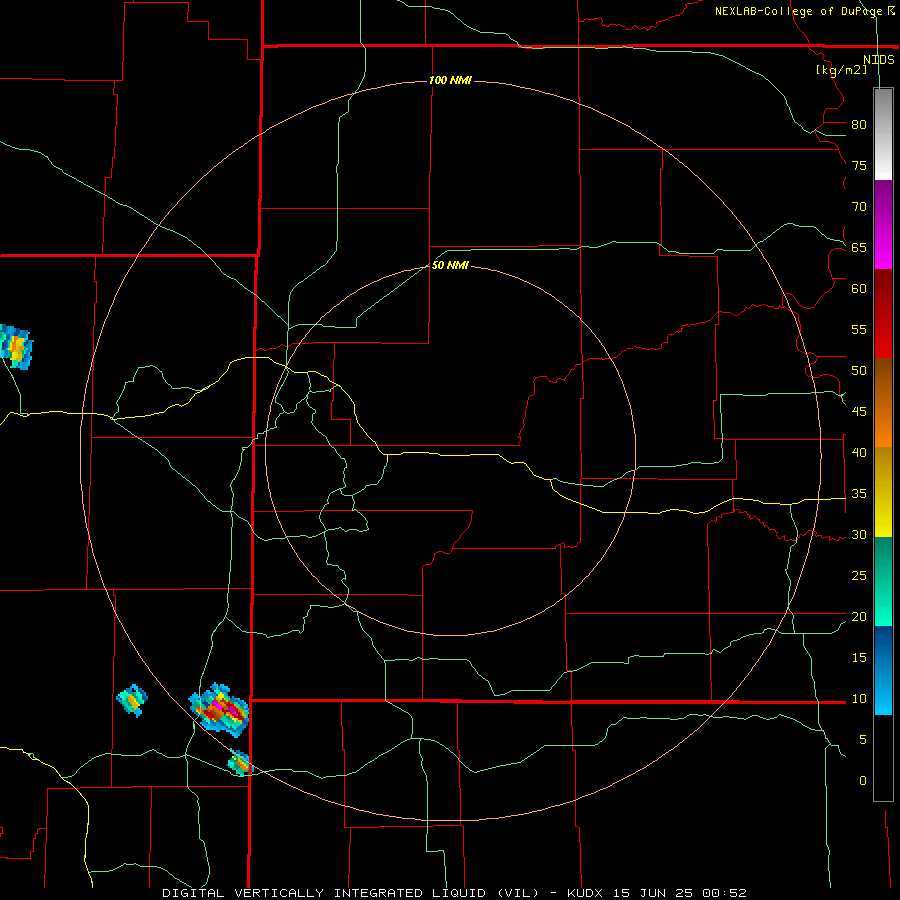Click the yellow segment of the color bar
This screenshot has width=900, height=900.
pos(883,492)
